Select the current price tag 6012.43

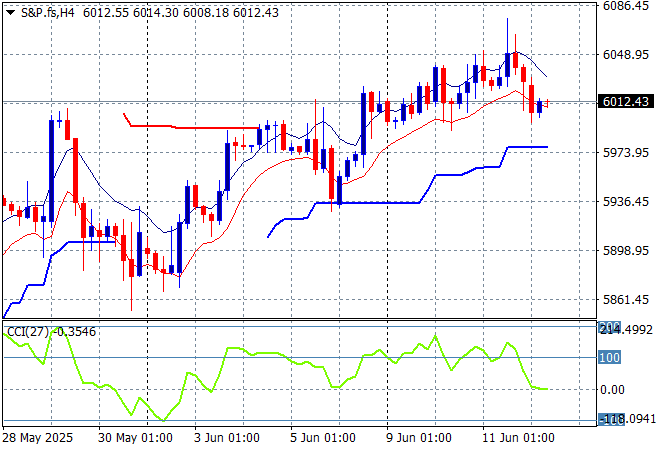point(626,102)
